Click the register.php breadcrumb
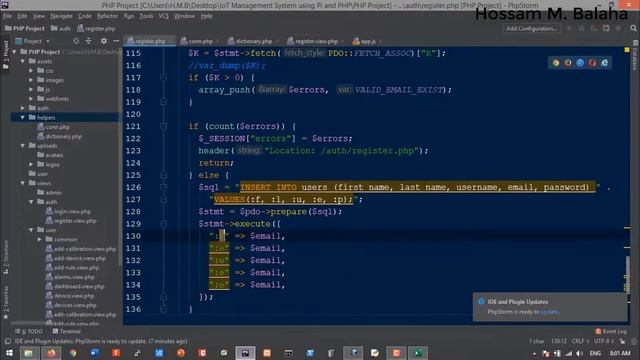Image resolution: width=640 pixels, height=360 pixels. (x=97, y=29)
